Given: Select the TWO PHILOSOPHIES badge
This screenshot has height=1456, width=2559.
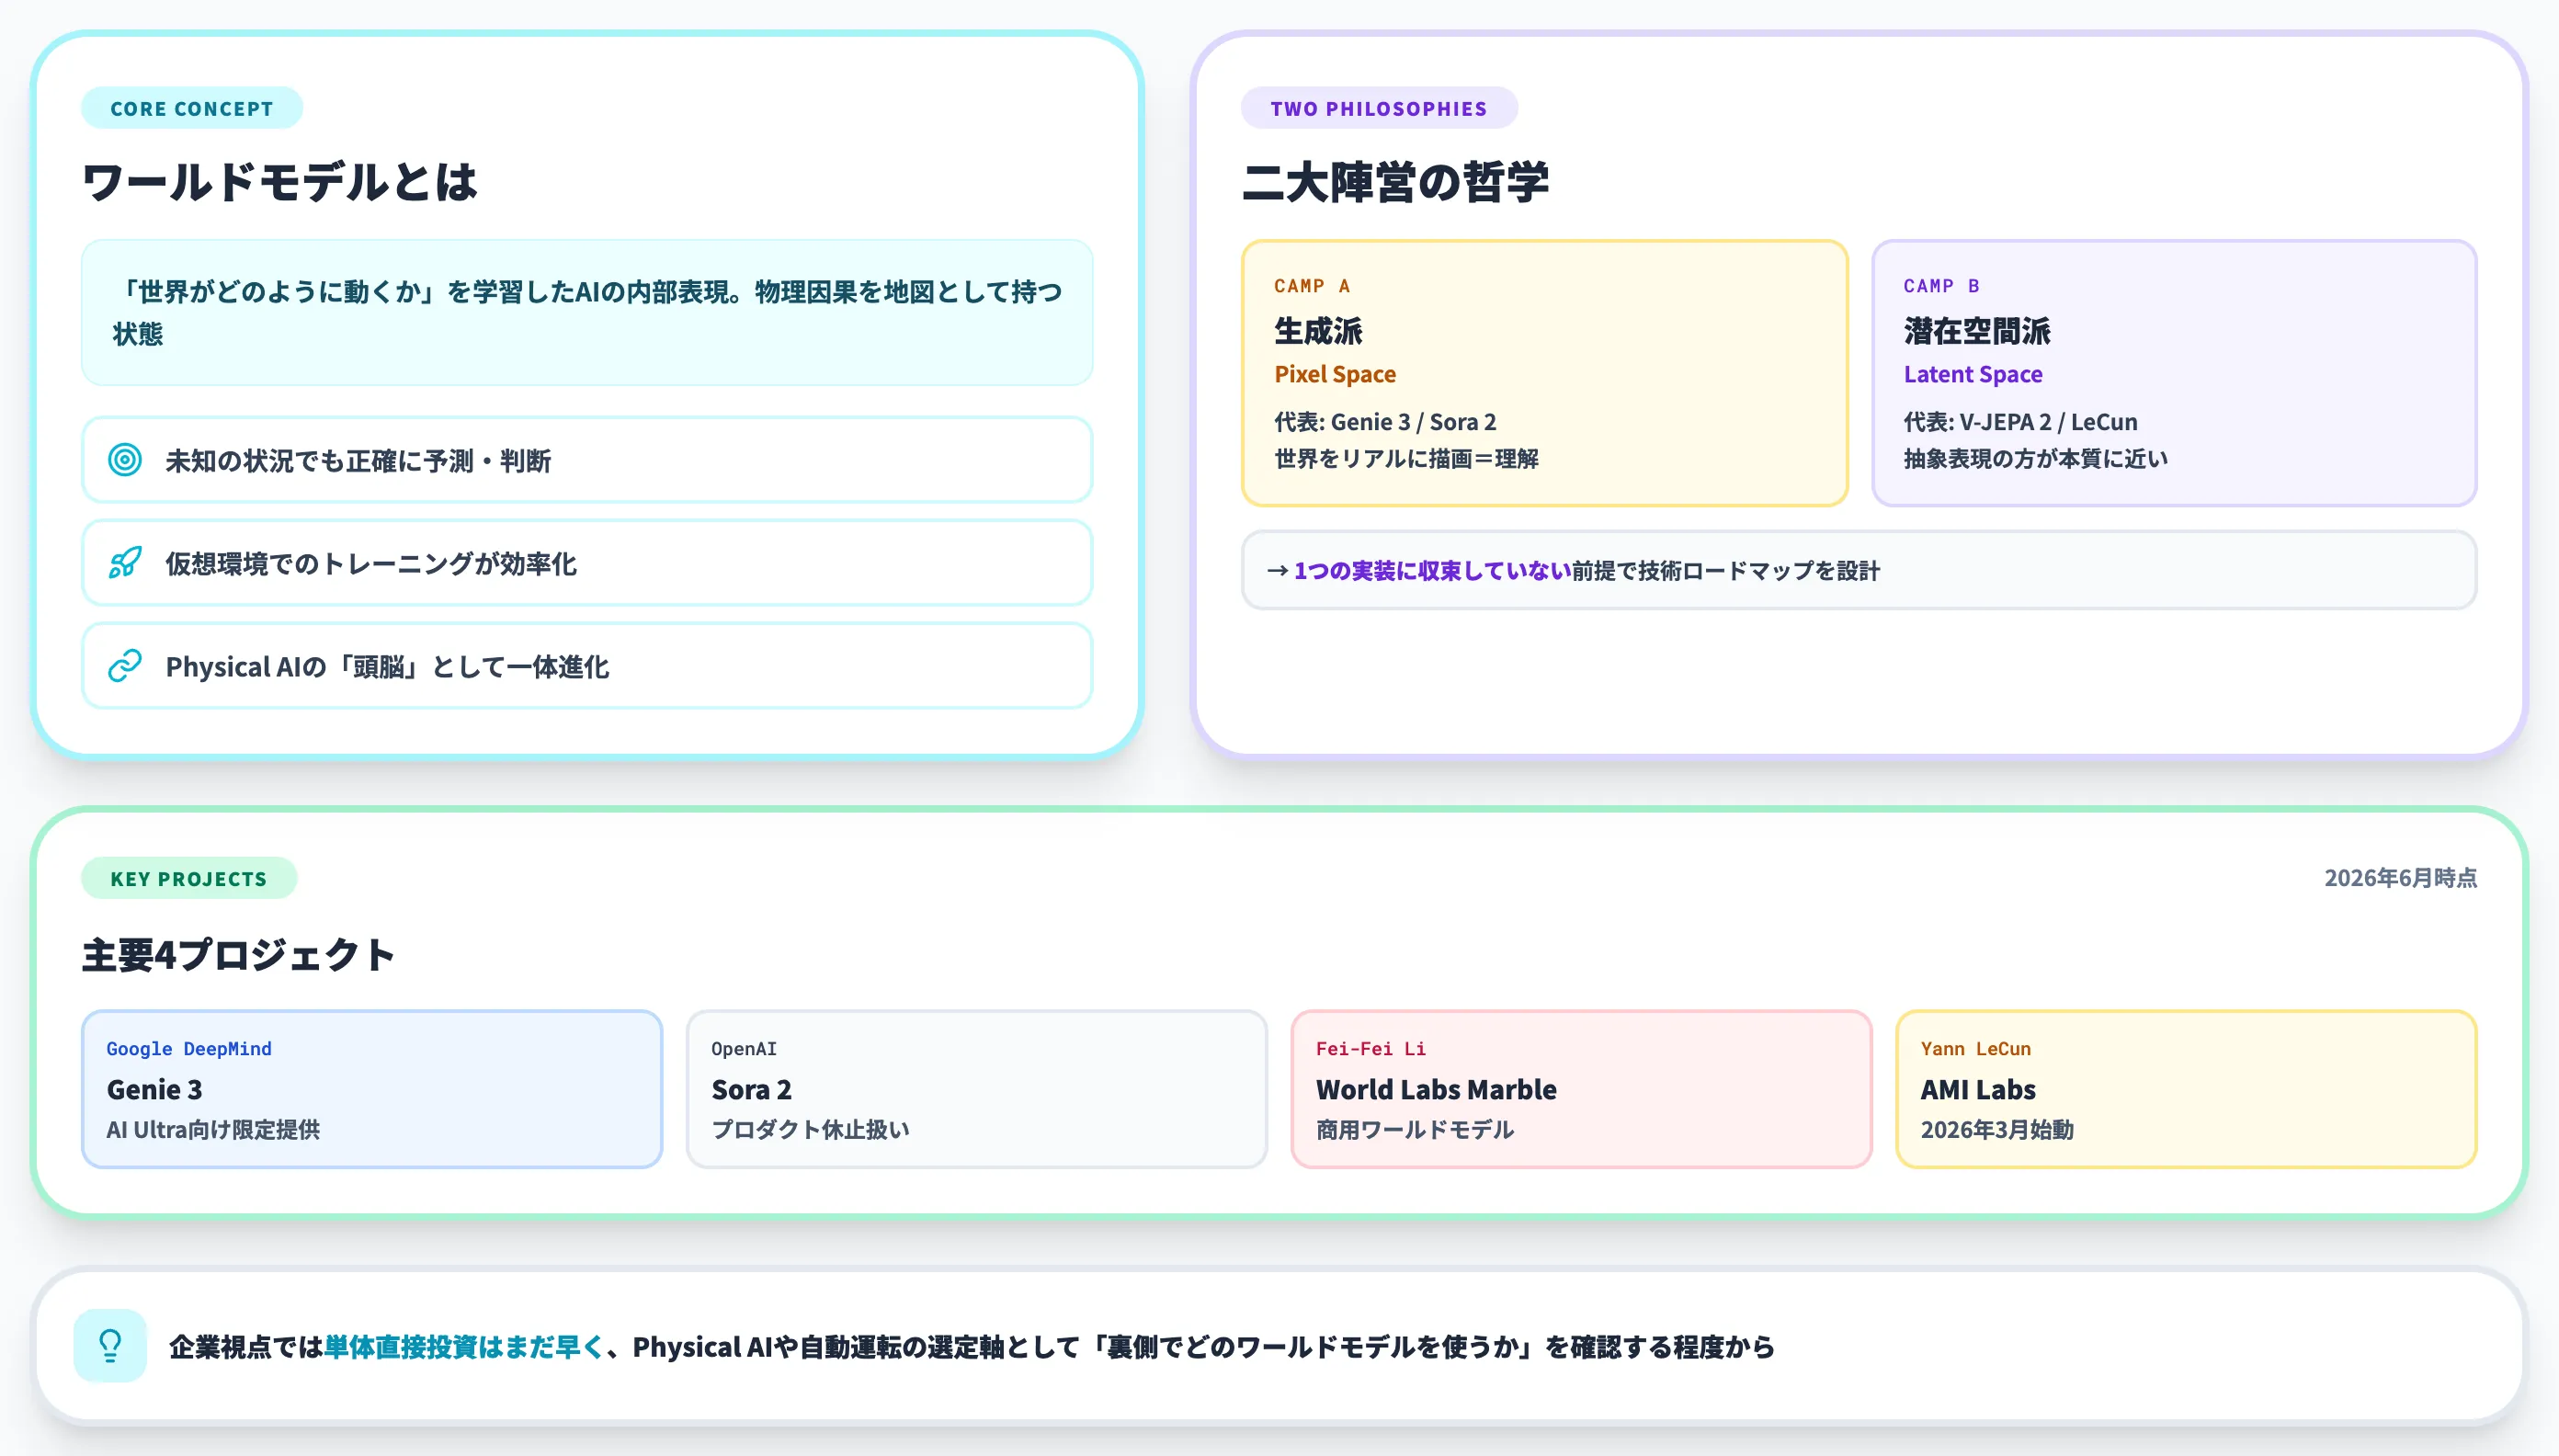Looking at the screenshot, I should click(1379, 108).
